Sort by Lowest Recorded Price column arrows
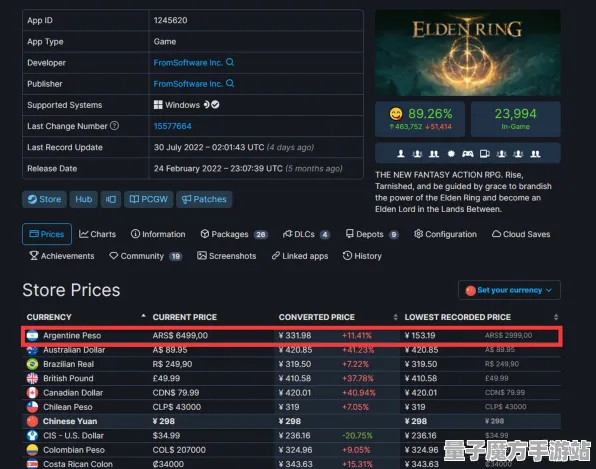Viewport: 596px width, 469px height. 556,317
